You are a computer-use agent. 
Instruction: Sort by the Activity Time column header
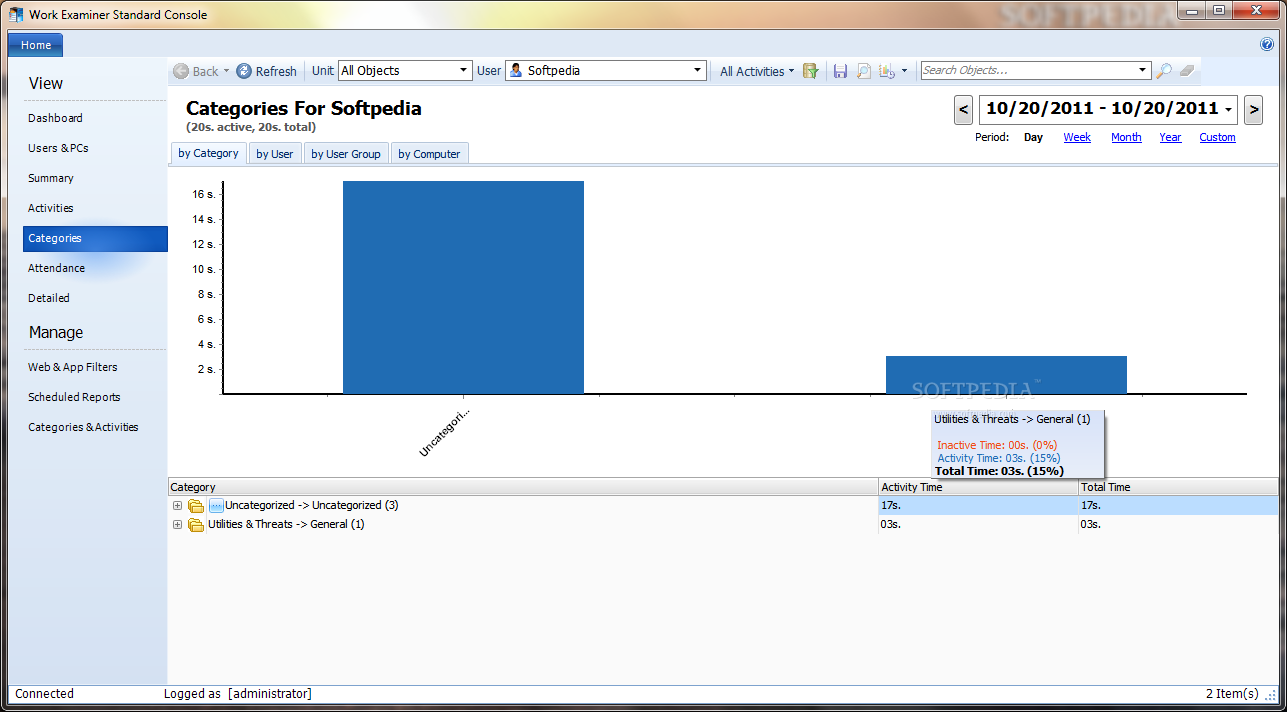(978, 487)
